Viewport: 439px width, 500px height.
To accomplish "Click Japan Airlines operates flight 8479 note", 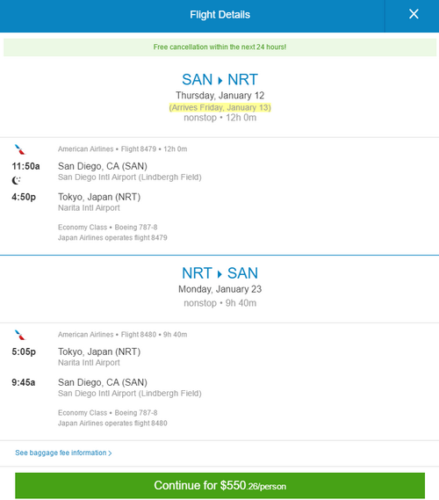I will (x=113, y=238).
